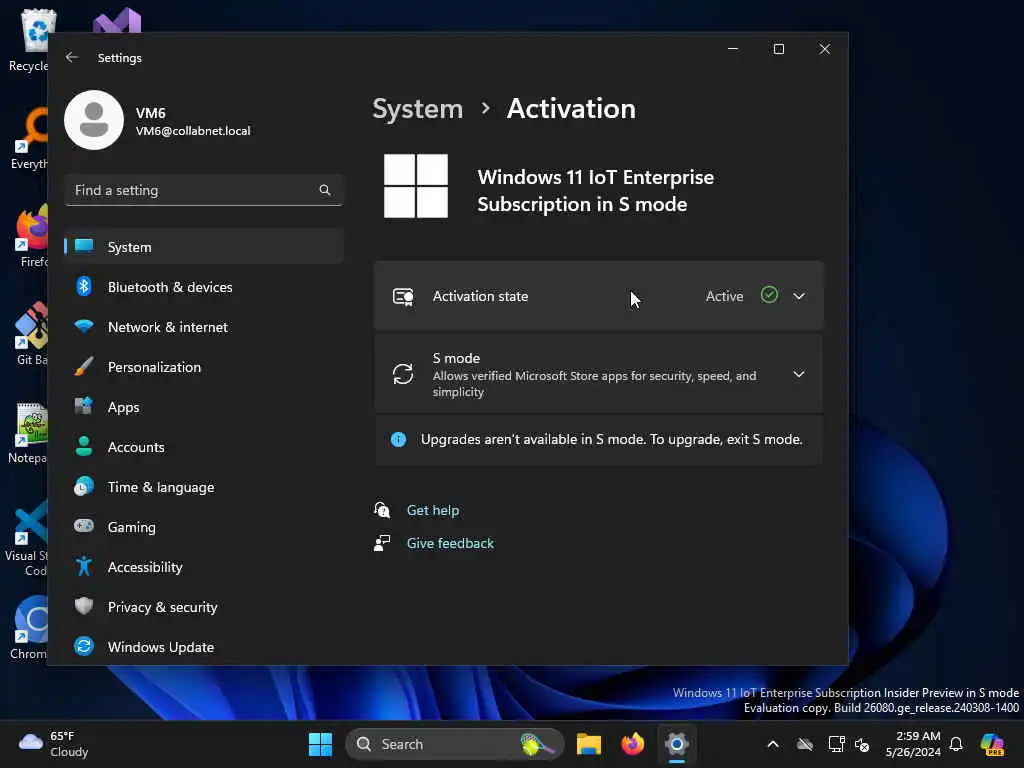Open Gaming settings category
Viewport: 1024px width, 768px height.
(x=204, y=527)
